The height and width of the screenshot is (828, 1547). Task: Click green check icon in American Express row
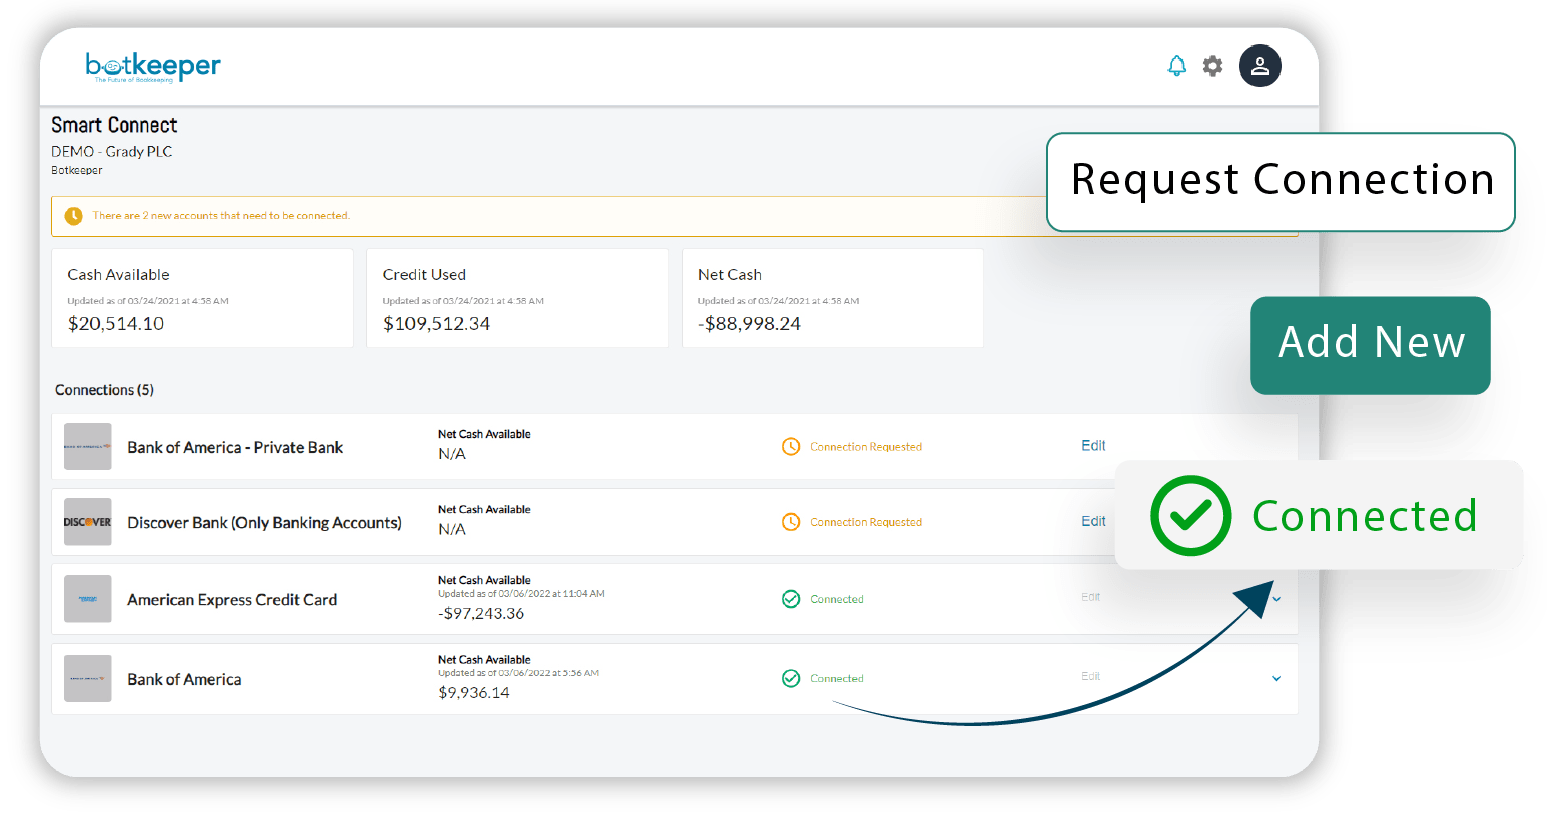[x=790, y=599]
